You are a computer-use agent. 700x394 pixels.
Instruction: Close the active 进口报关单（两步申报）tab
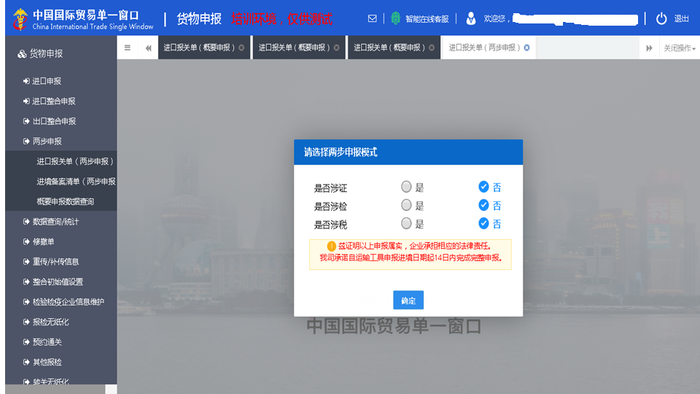[x=527, y=48]
